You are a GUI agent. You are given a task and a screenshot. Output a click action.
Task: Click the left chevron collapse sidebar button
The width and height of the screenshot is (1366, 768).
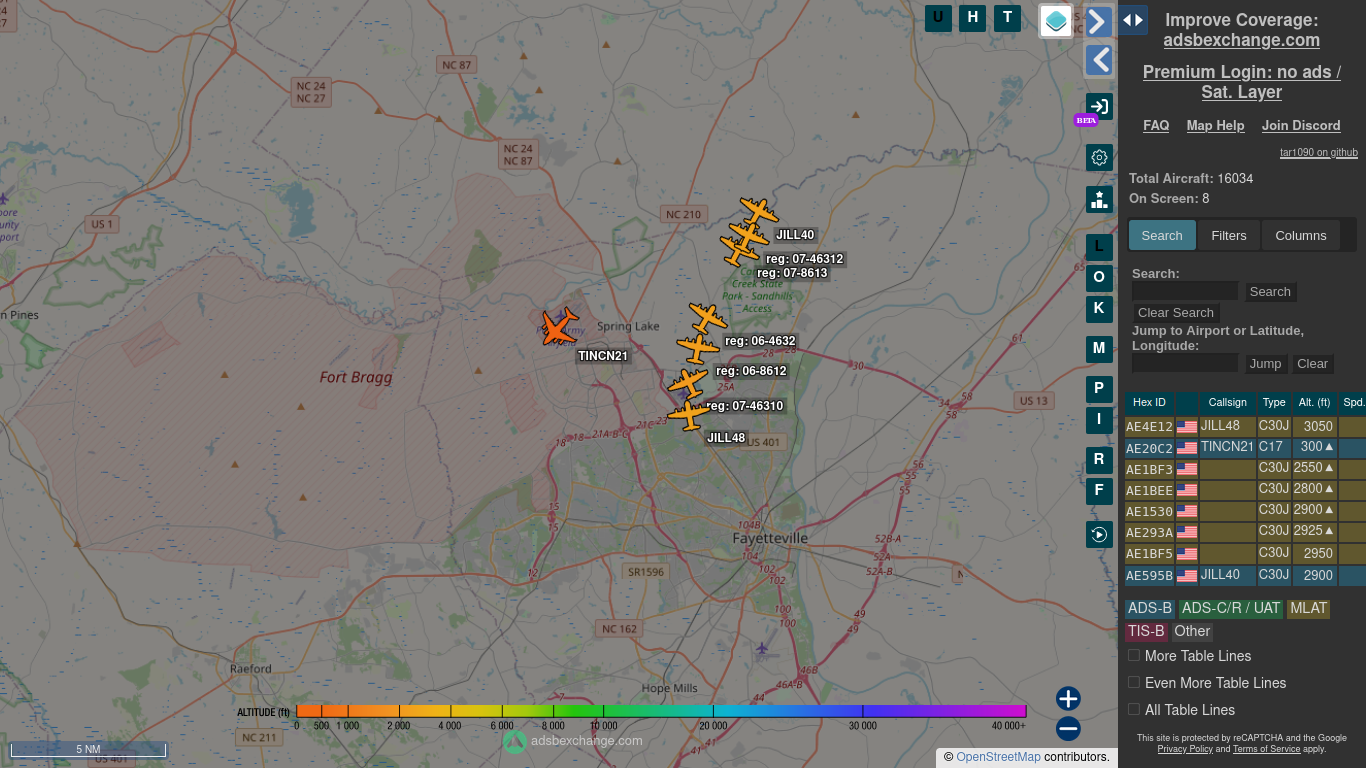pyautogui.click(x=1099, y=60)
